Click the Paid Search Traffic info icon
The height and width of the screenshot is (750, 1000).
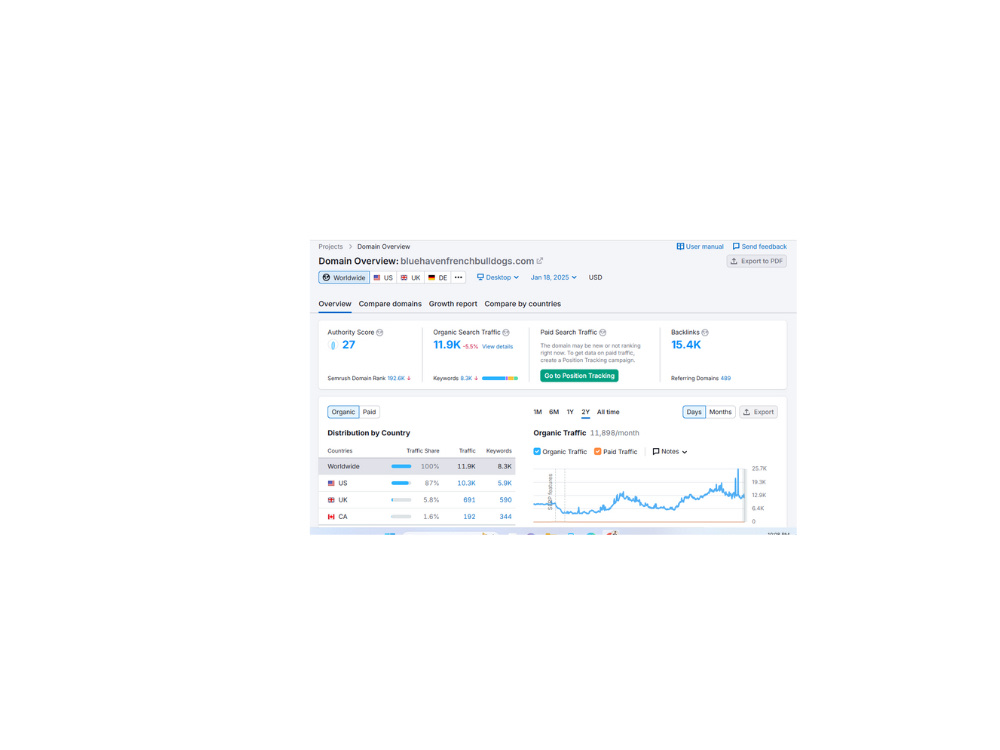click(x=603, y=333)
